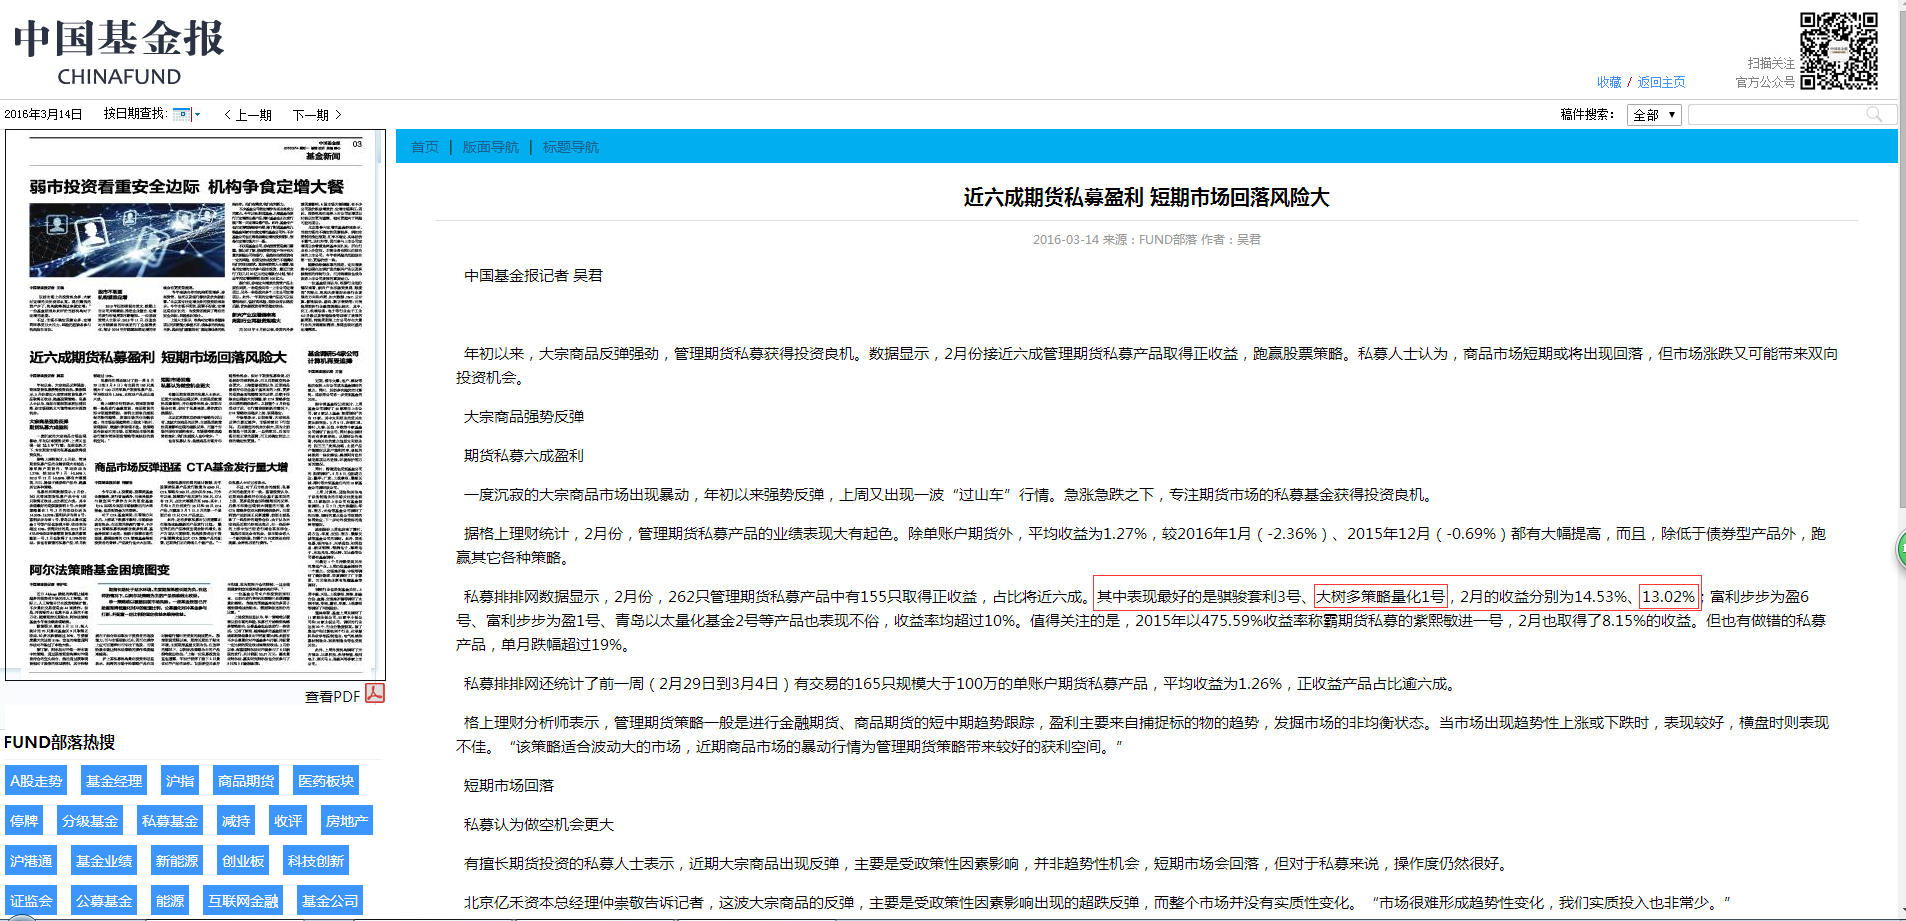Screen dimensions: 1906x921
Task: Select the 公募基金 hot tag
Action: pos(104,901)
